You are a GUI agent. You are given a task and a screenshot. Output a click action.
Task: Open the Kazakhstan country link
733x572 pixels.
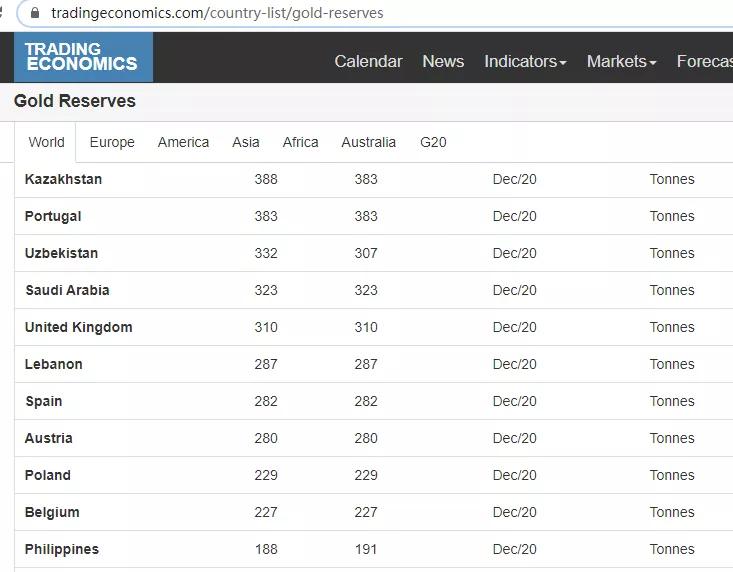tap(64, 179)
